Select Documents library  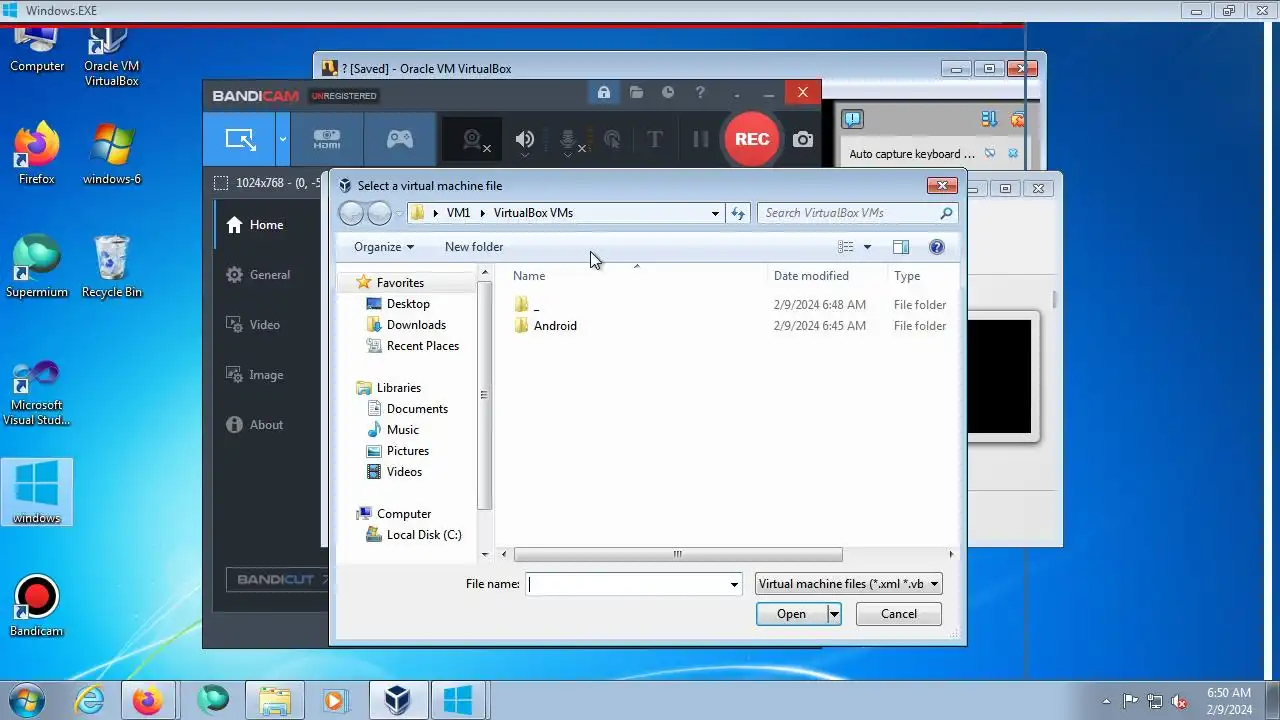click(x=417, y=409)
